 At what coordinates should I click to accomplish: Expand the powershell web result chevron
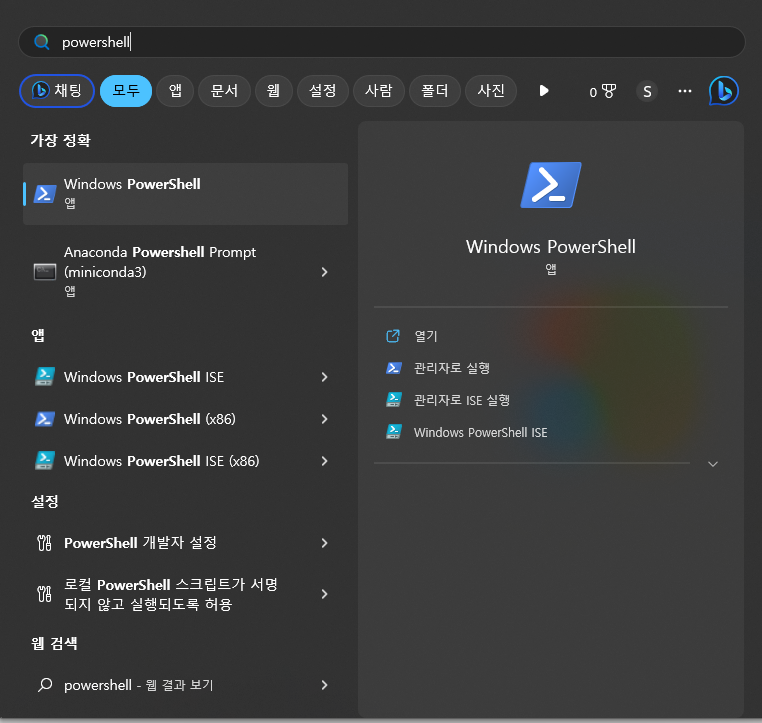324,685
